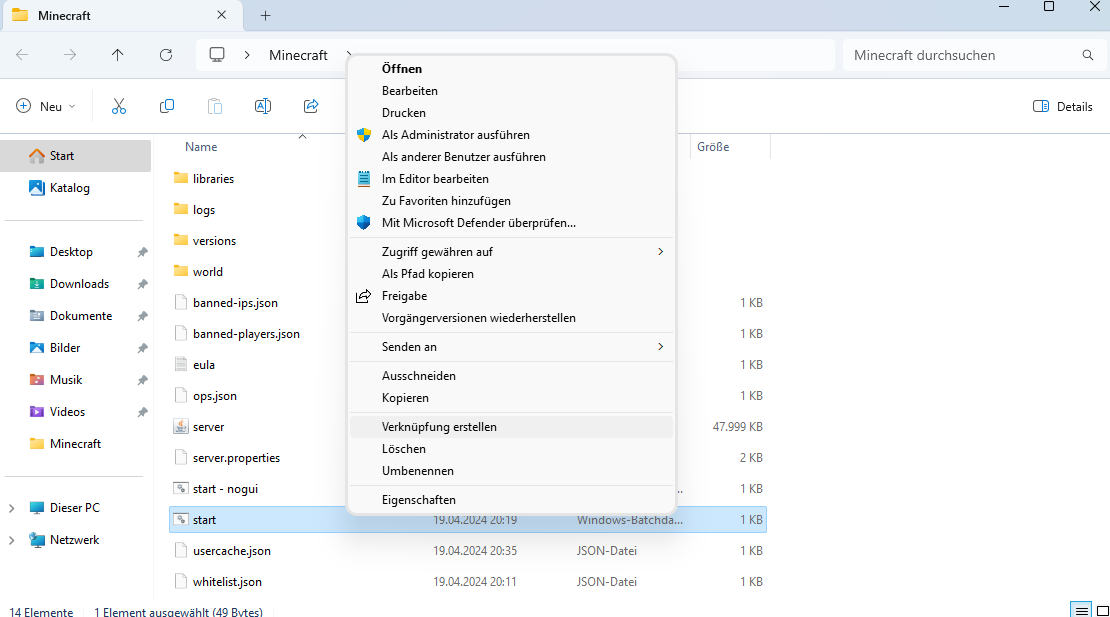The height and width of the screenshot is (617, 1110).
Task: Open the Details pane button
Action: [1063, 106]
